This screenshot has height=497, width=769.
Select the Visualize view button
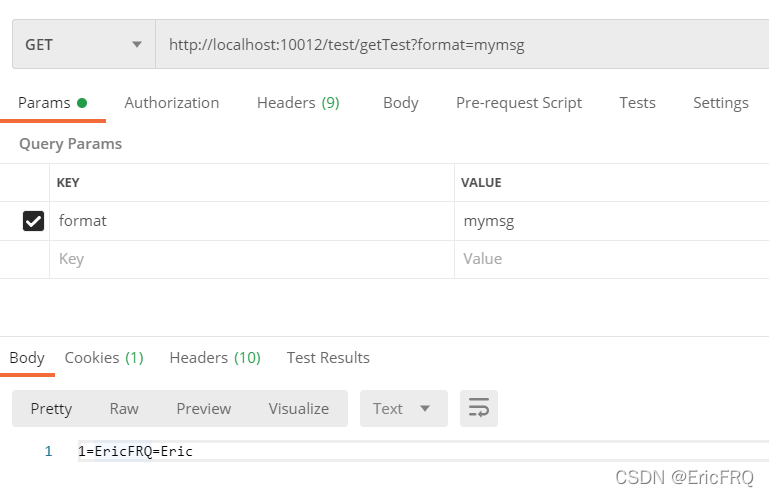click(x=299, y=409)
